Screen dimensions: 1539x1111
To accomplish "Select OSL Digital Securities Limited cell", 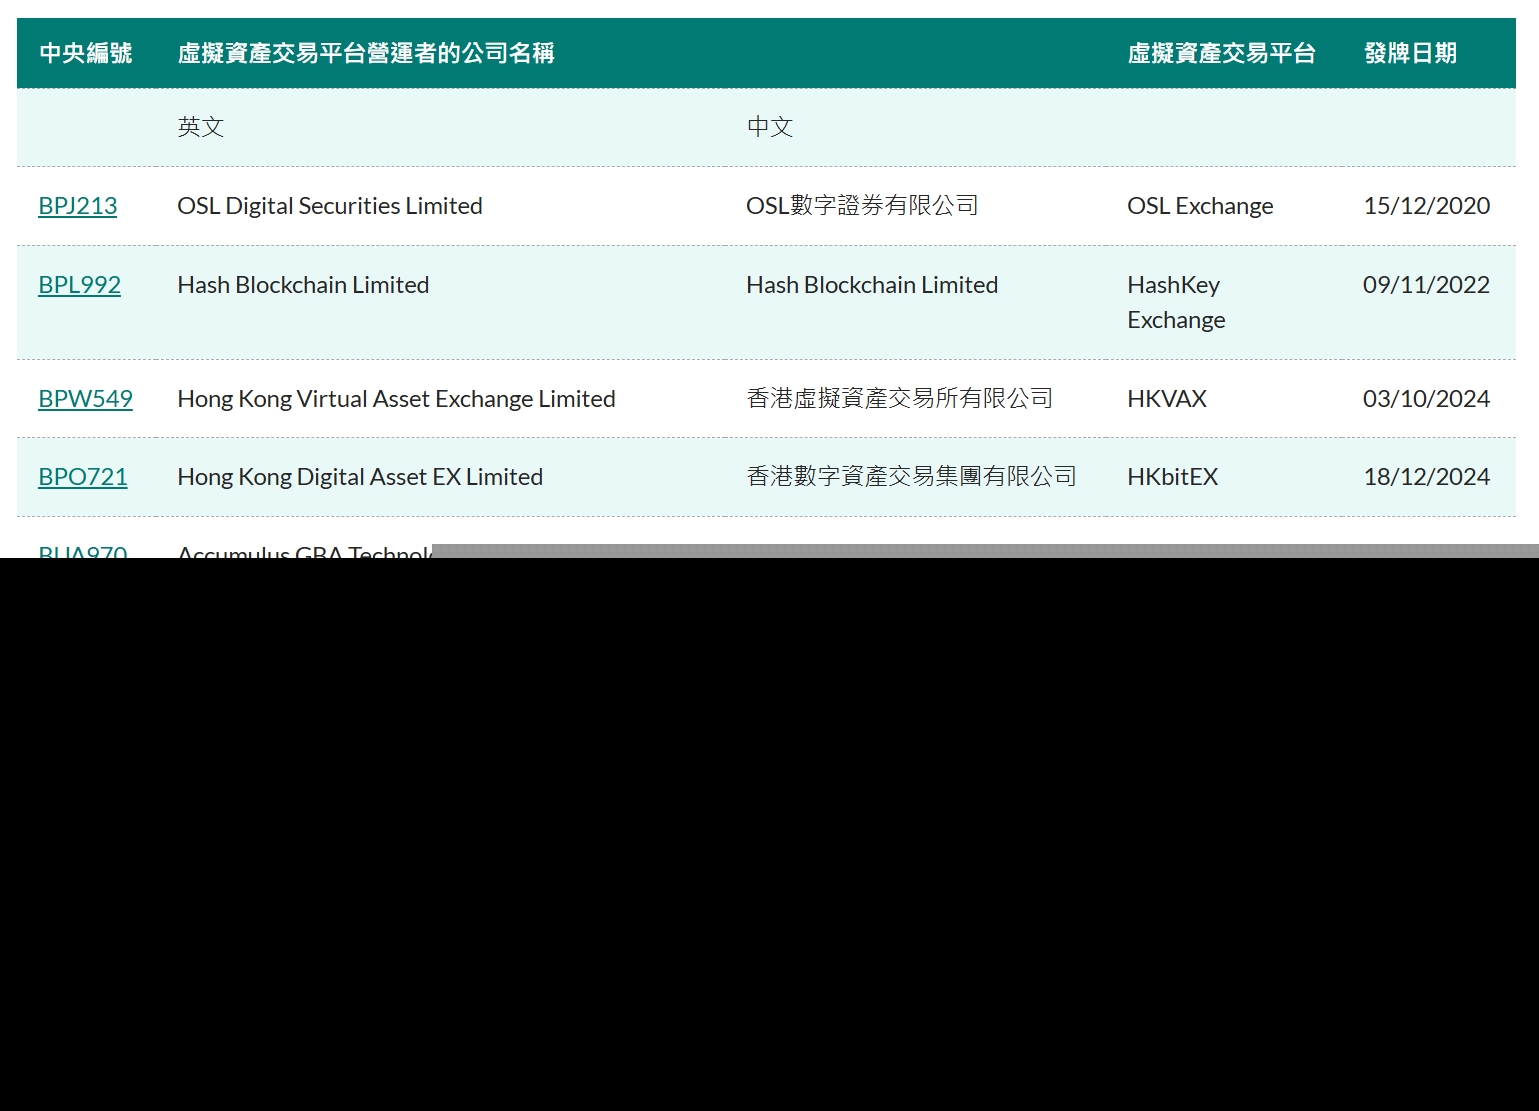I will [330, 206].
